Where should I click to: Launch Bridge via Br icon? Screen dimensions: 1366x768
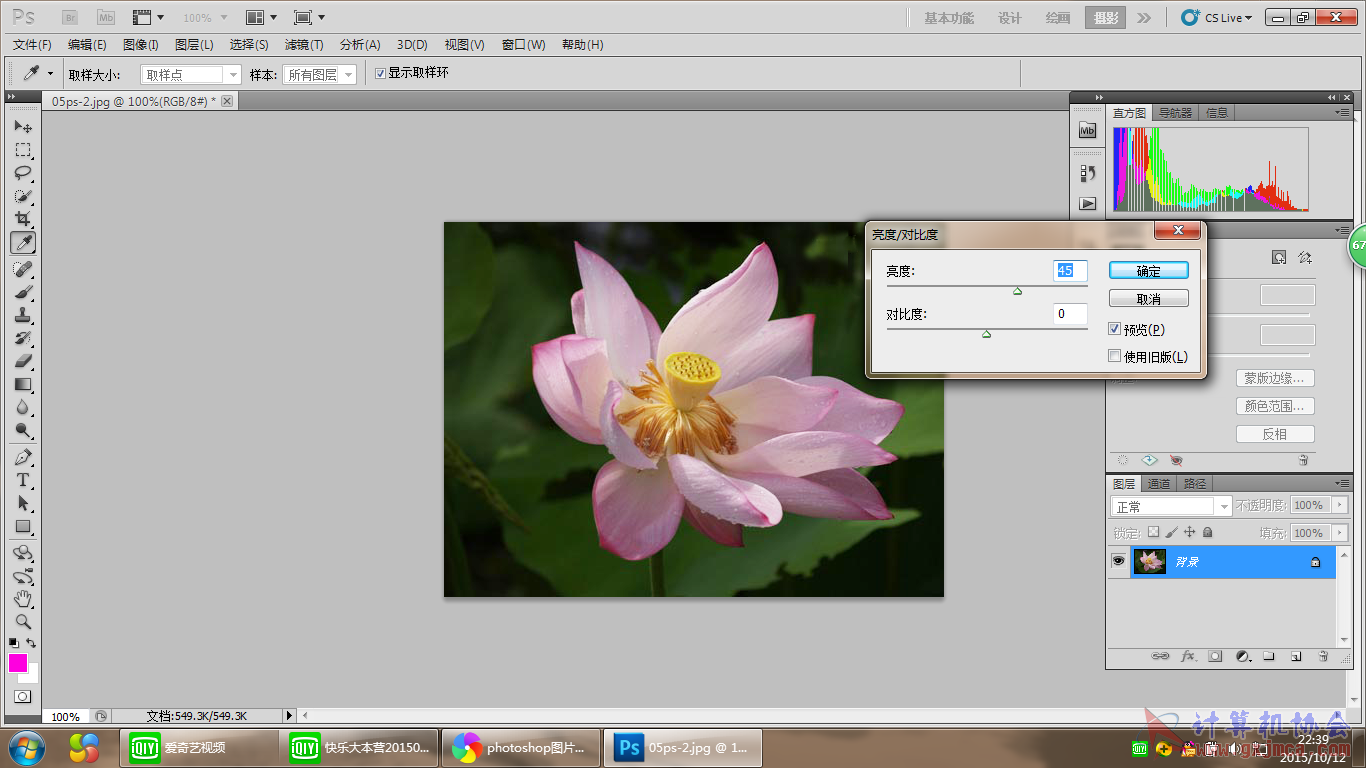(70, 17)
